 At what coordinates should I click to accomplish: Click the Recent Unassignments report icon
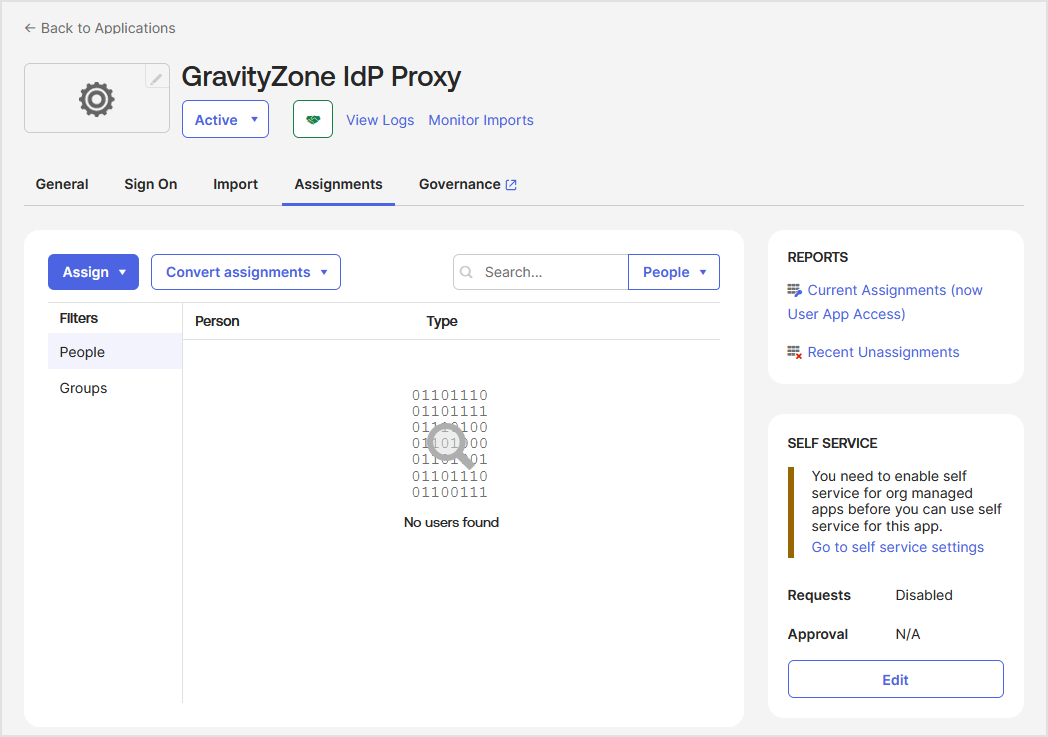(x=795, y=352)
